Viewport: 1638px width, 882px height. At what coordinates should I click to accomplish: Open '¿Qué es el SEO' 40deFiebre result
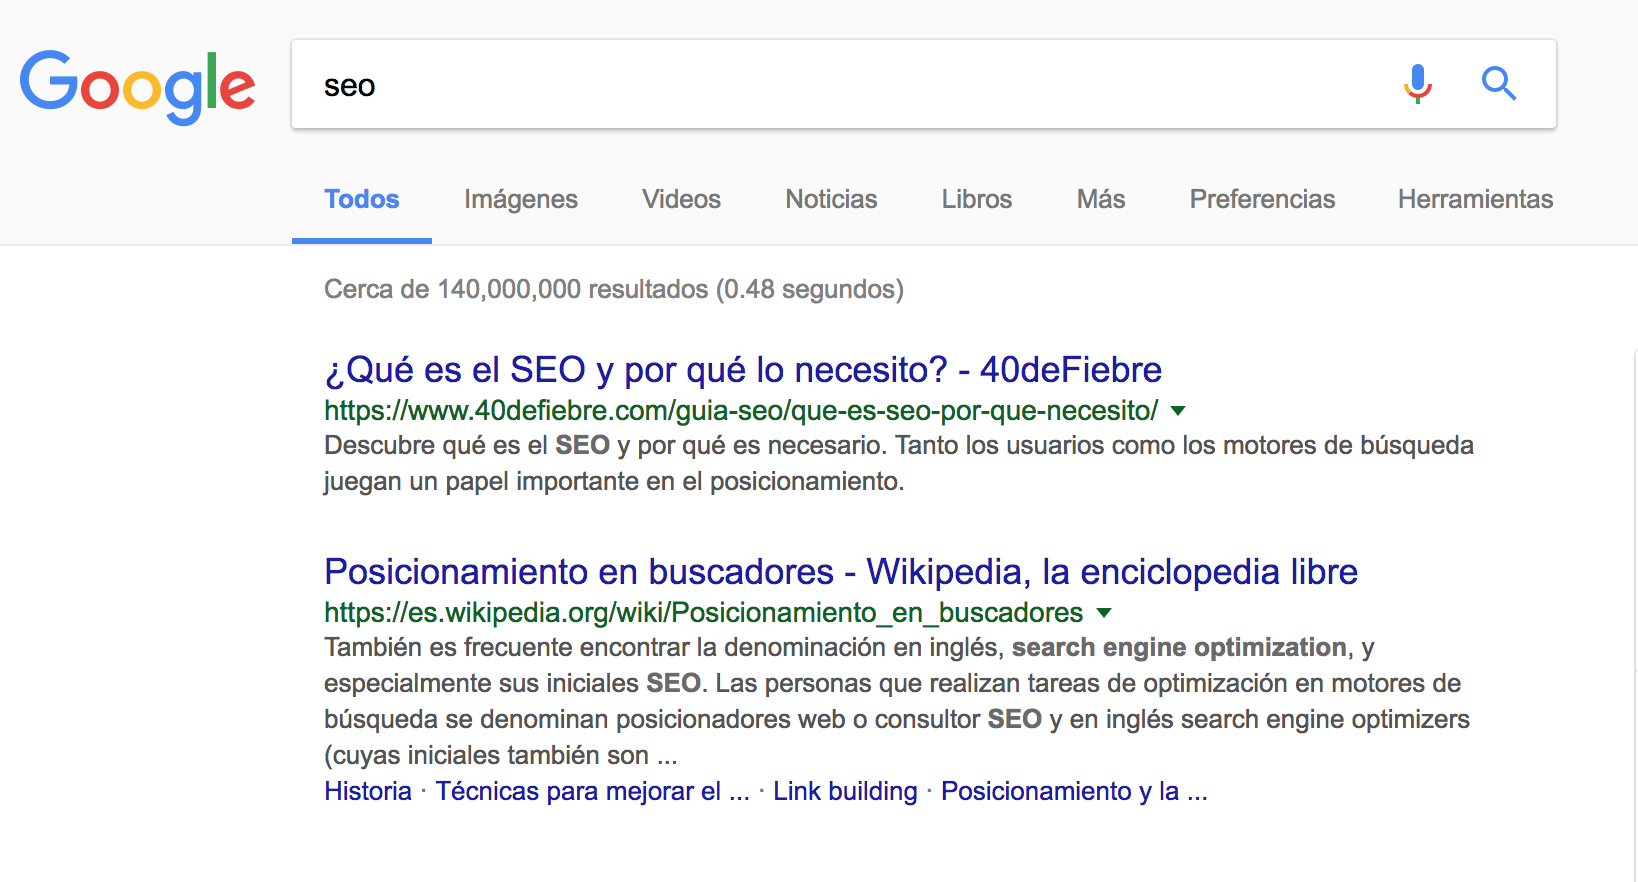click(x=743, y=370)
